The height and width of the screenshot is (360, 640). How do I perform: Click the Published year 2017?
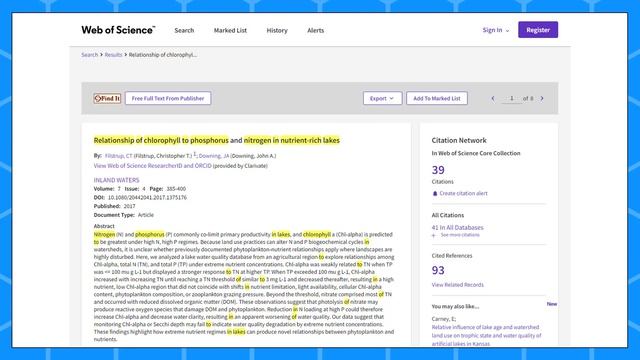[129, 206]
